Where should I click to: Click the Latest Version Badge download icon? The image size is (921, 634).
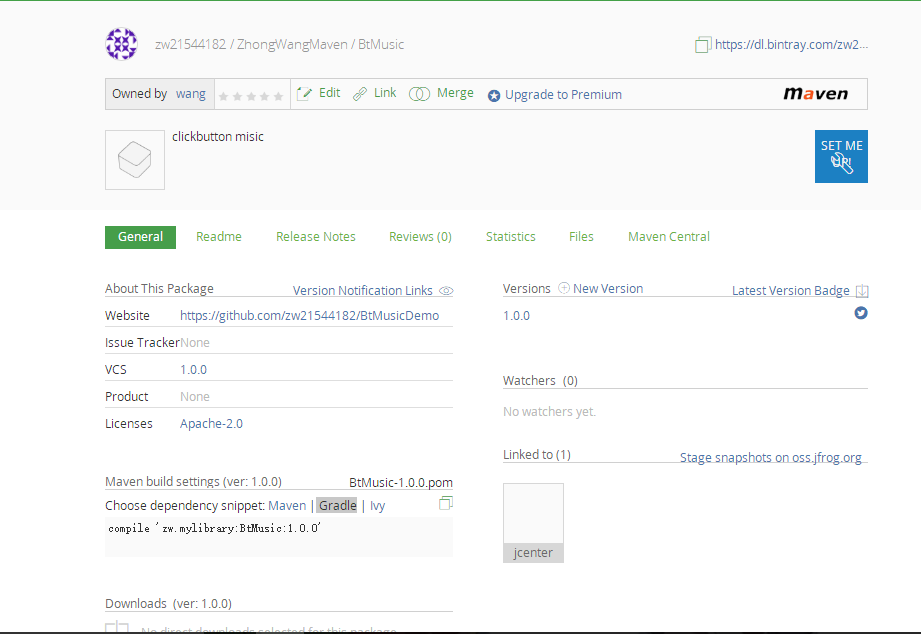pos(862,290)
